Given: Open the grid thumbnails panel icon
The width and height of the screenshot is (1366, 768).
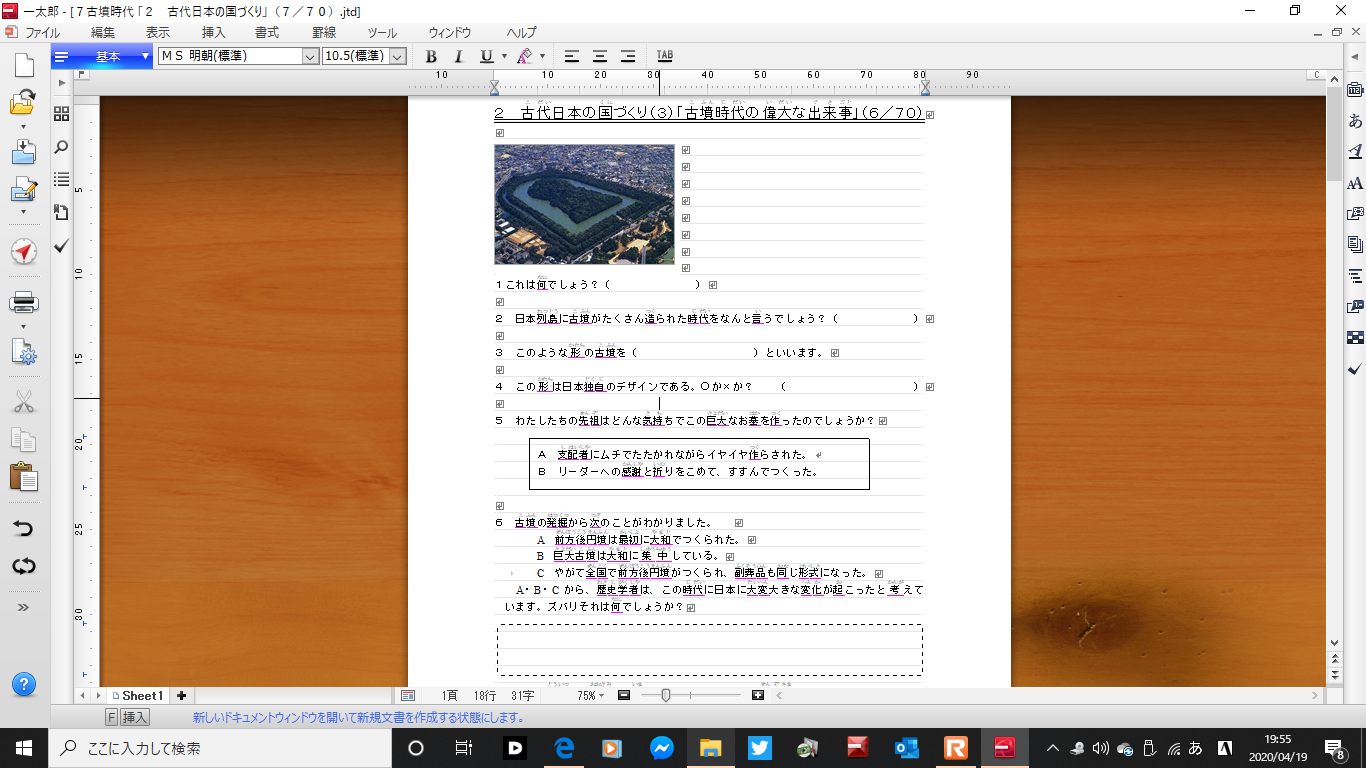Looking at the screenshot, I should (x=61, y=114).
